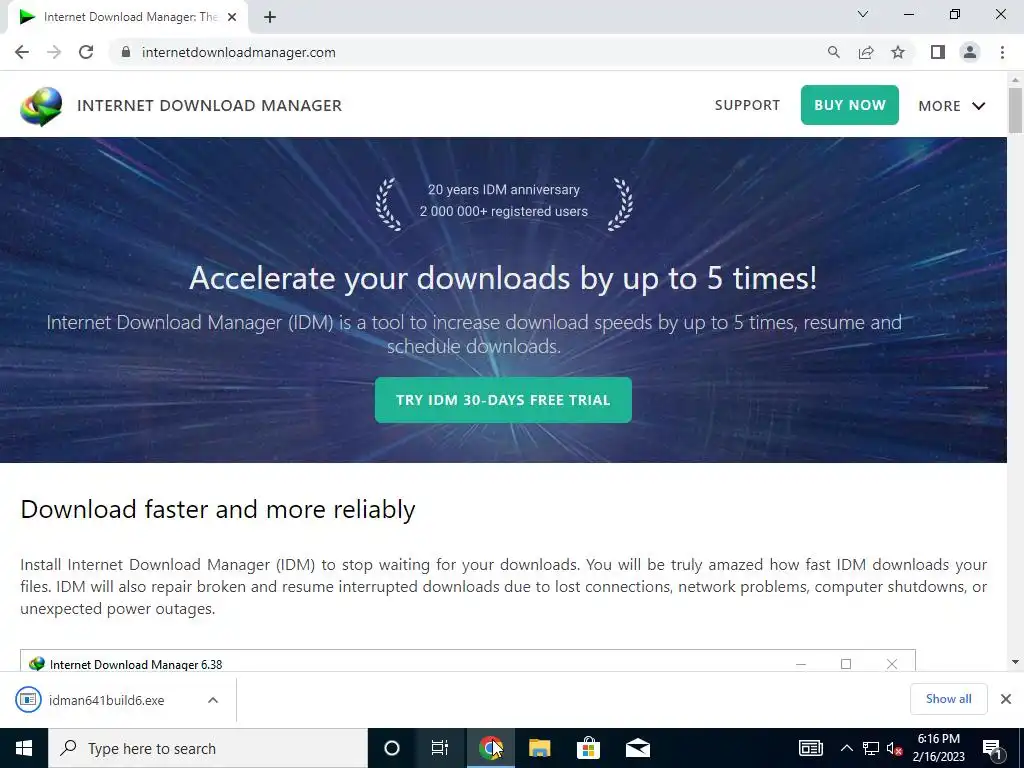Click Show all downloads
1024x768 pixels.
948,699
